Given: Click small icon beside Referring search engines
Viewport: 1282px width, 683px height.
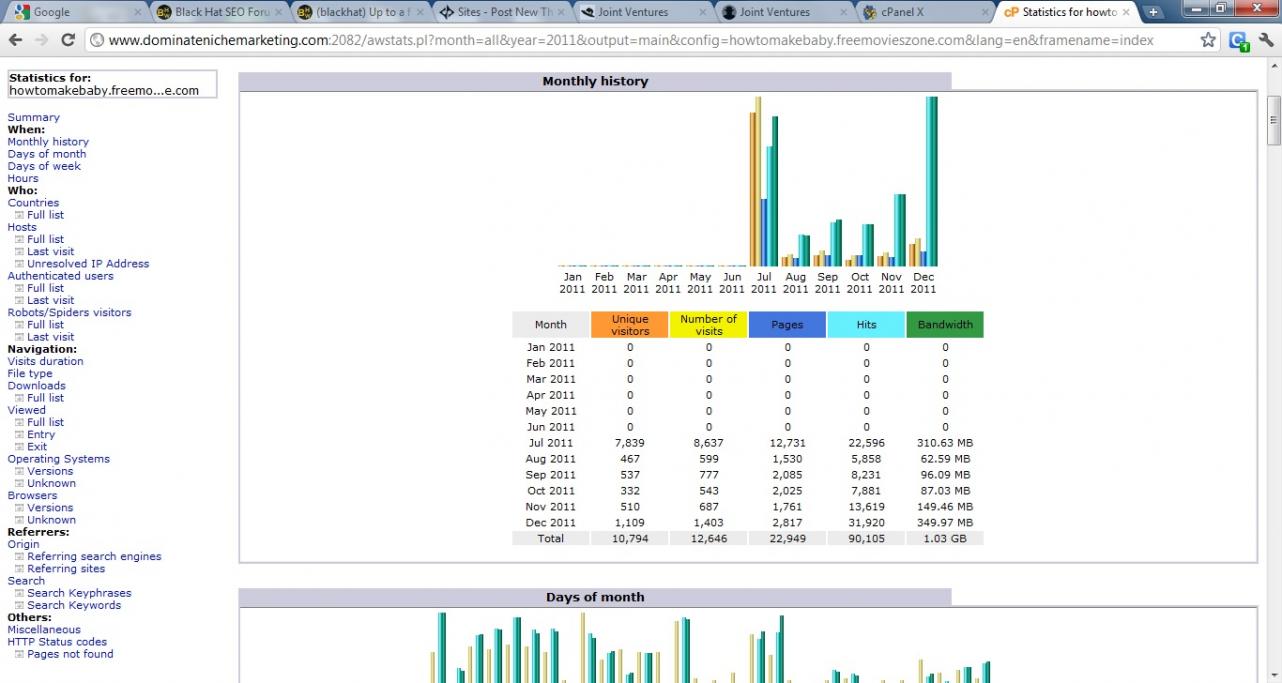Looking at the screenshot, I should (x=20, y=557).
